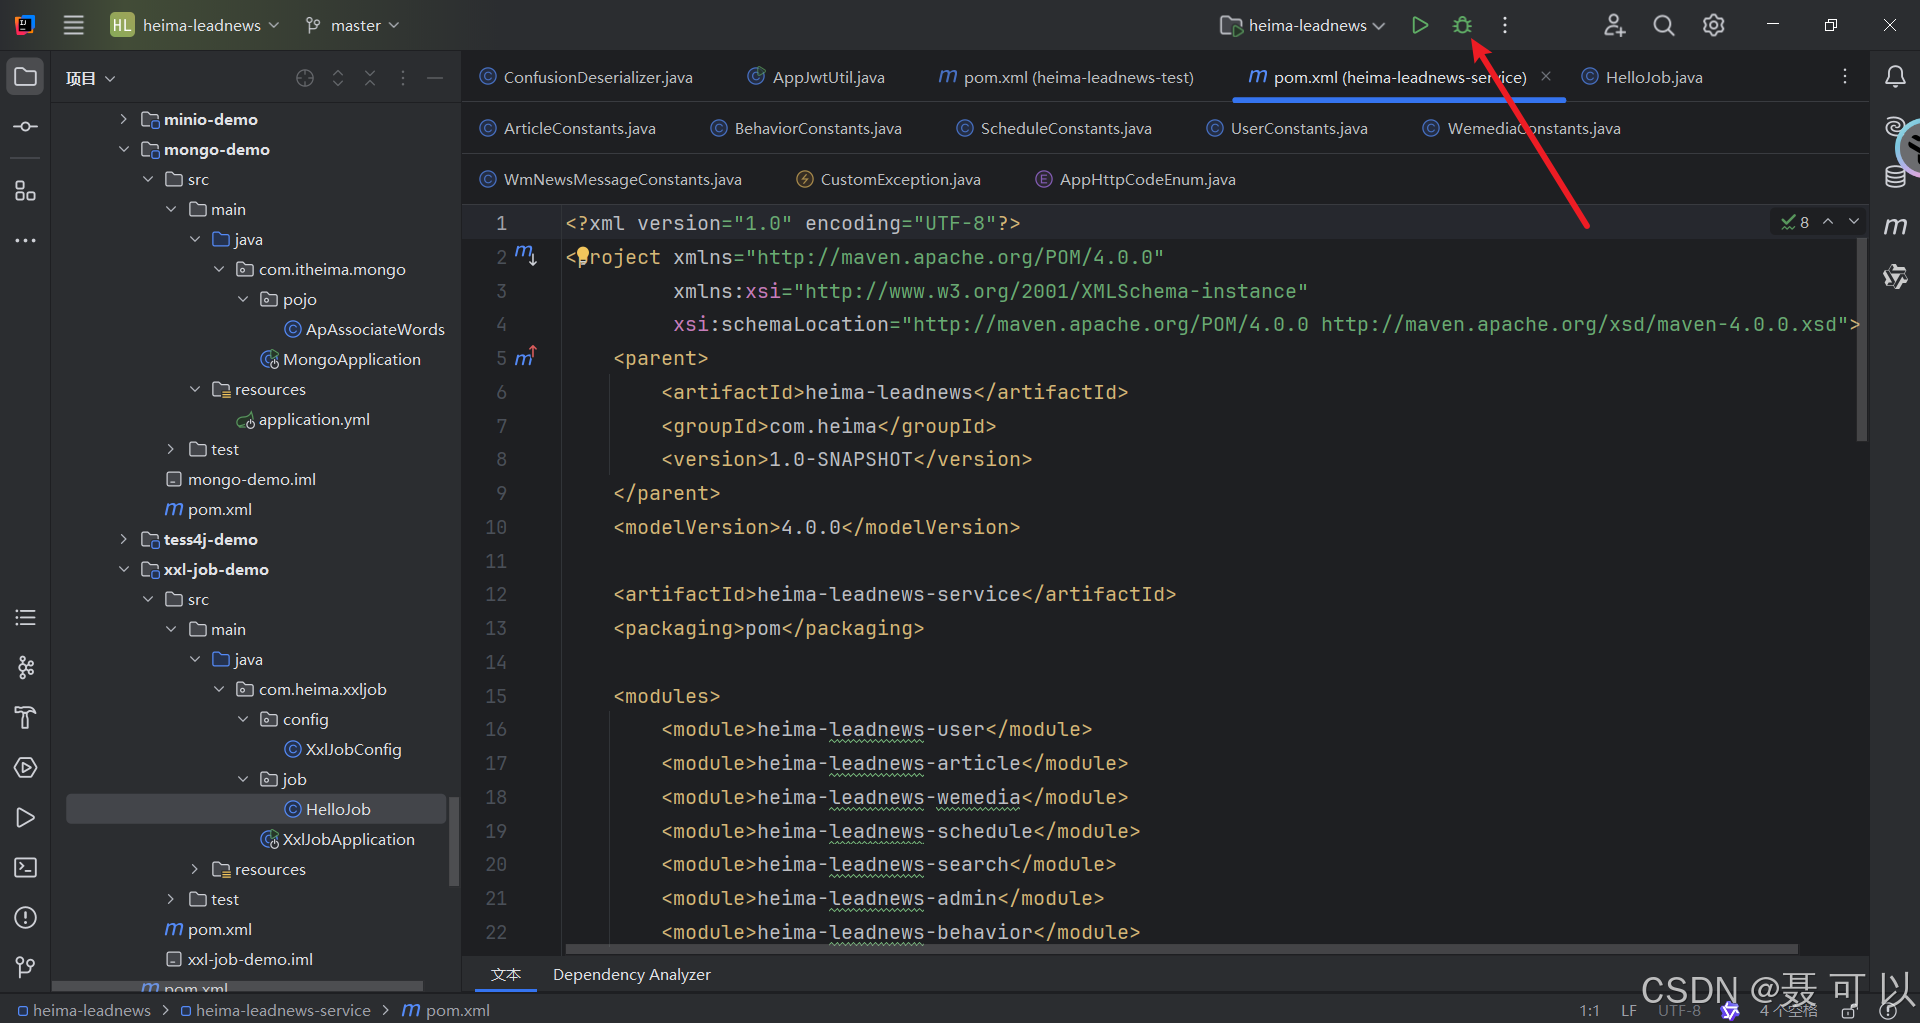Viewport: 1920px width, 1023px height.
Task: Show the tabs list dropdown
Action: point(1845,77)
